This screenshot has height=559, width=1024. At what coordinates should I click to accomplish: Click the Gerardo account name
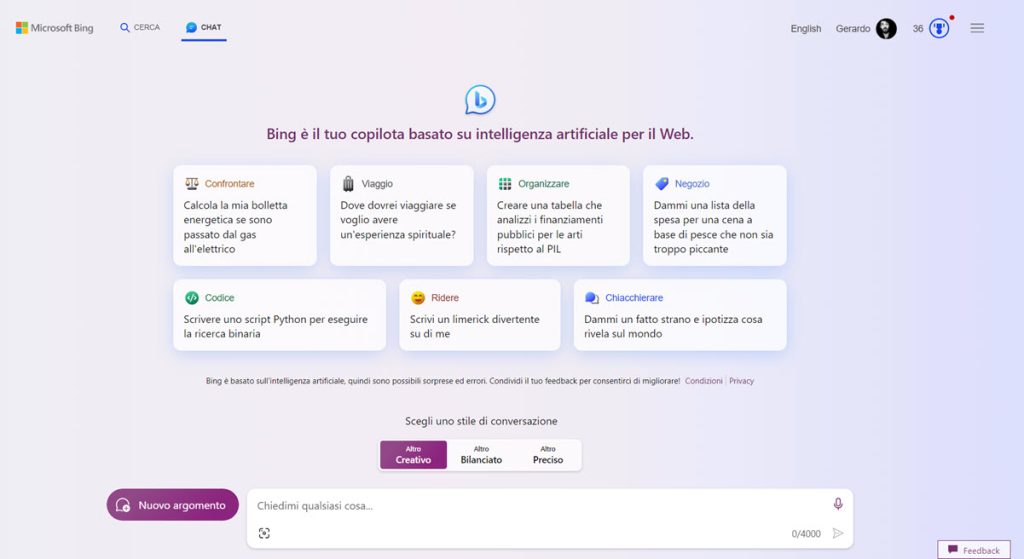(852, 29)
